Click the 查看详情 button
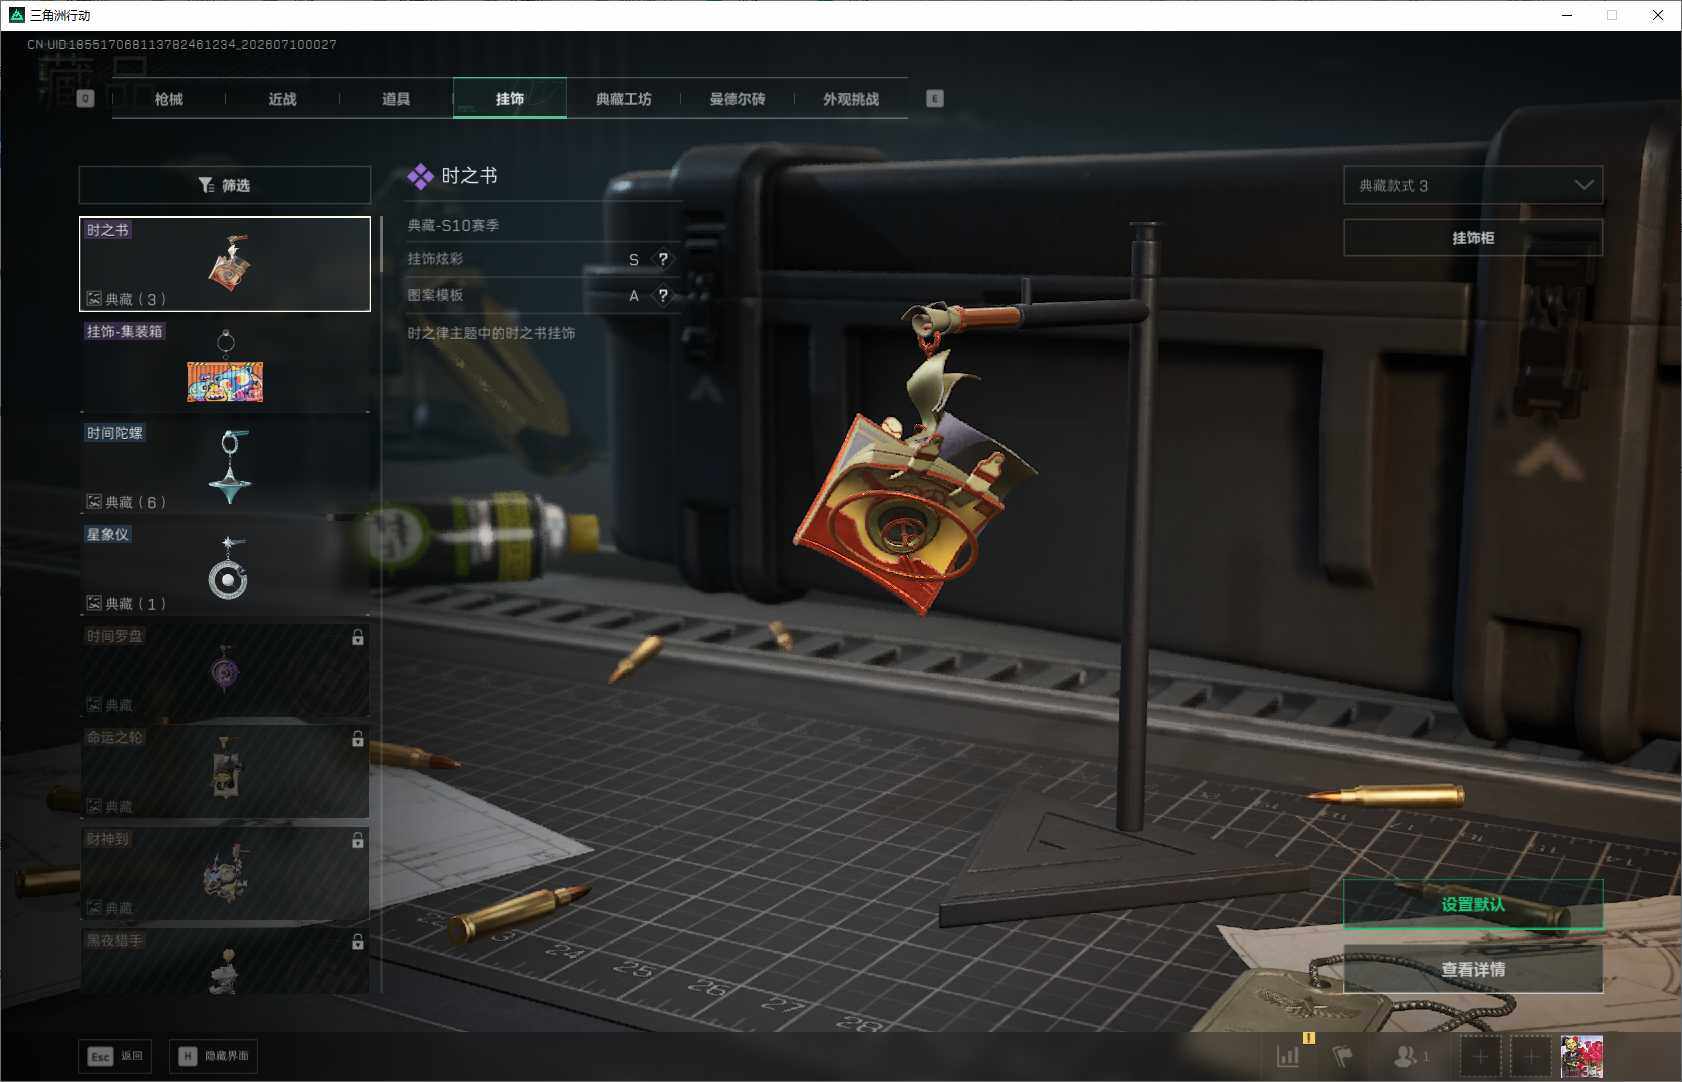 [x=1473, y=969]
